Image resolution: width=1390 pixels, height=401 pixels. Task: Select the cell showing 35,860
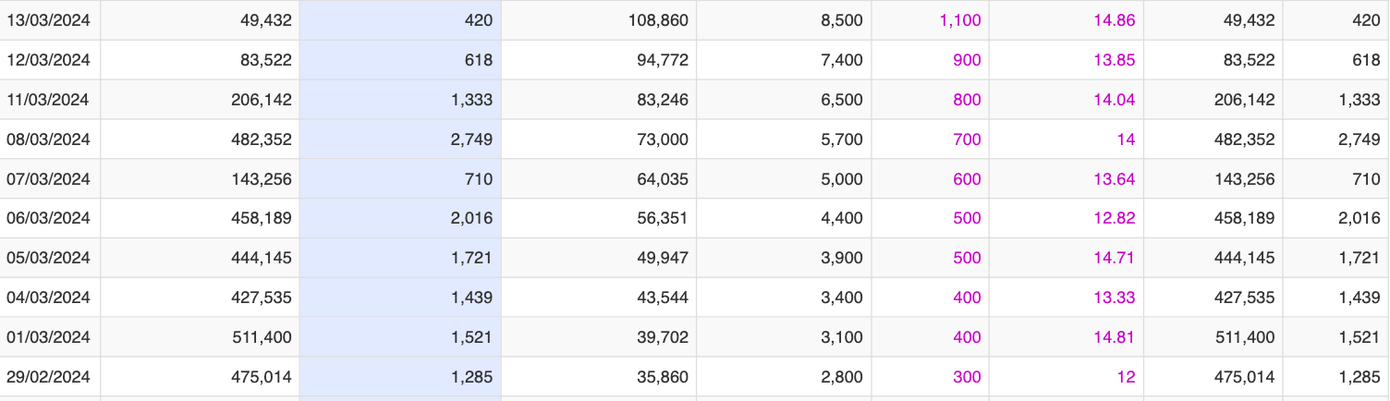click(x=661, y=377)
